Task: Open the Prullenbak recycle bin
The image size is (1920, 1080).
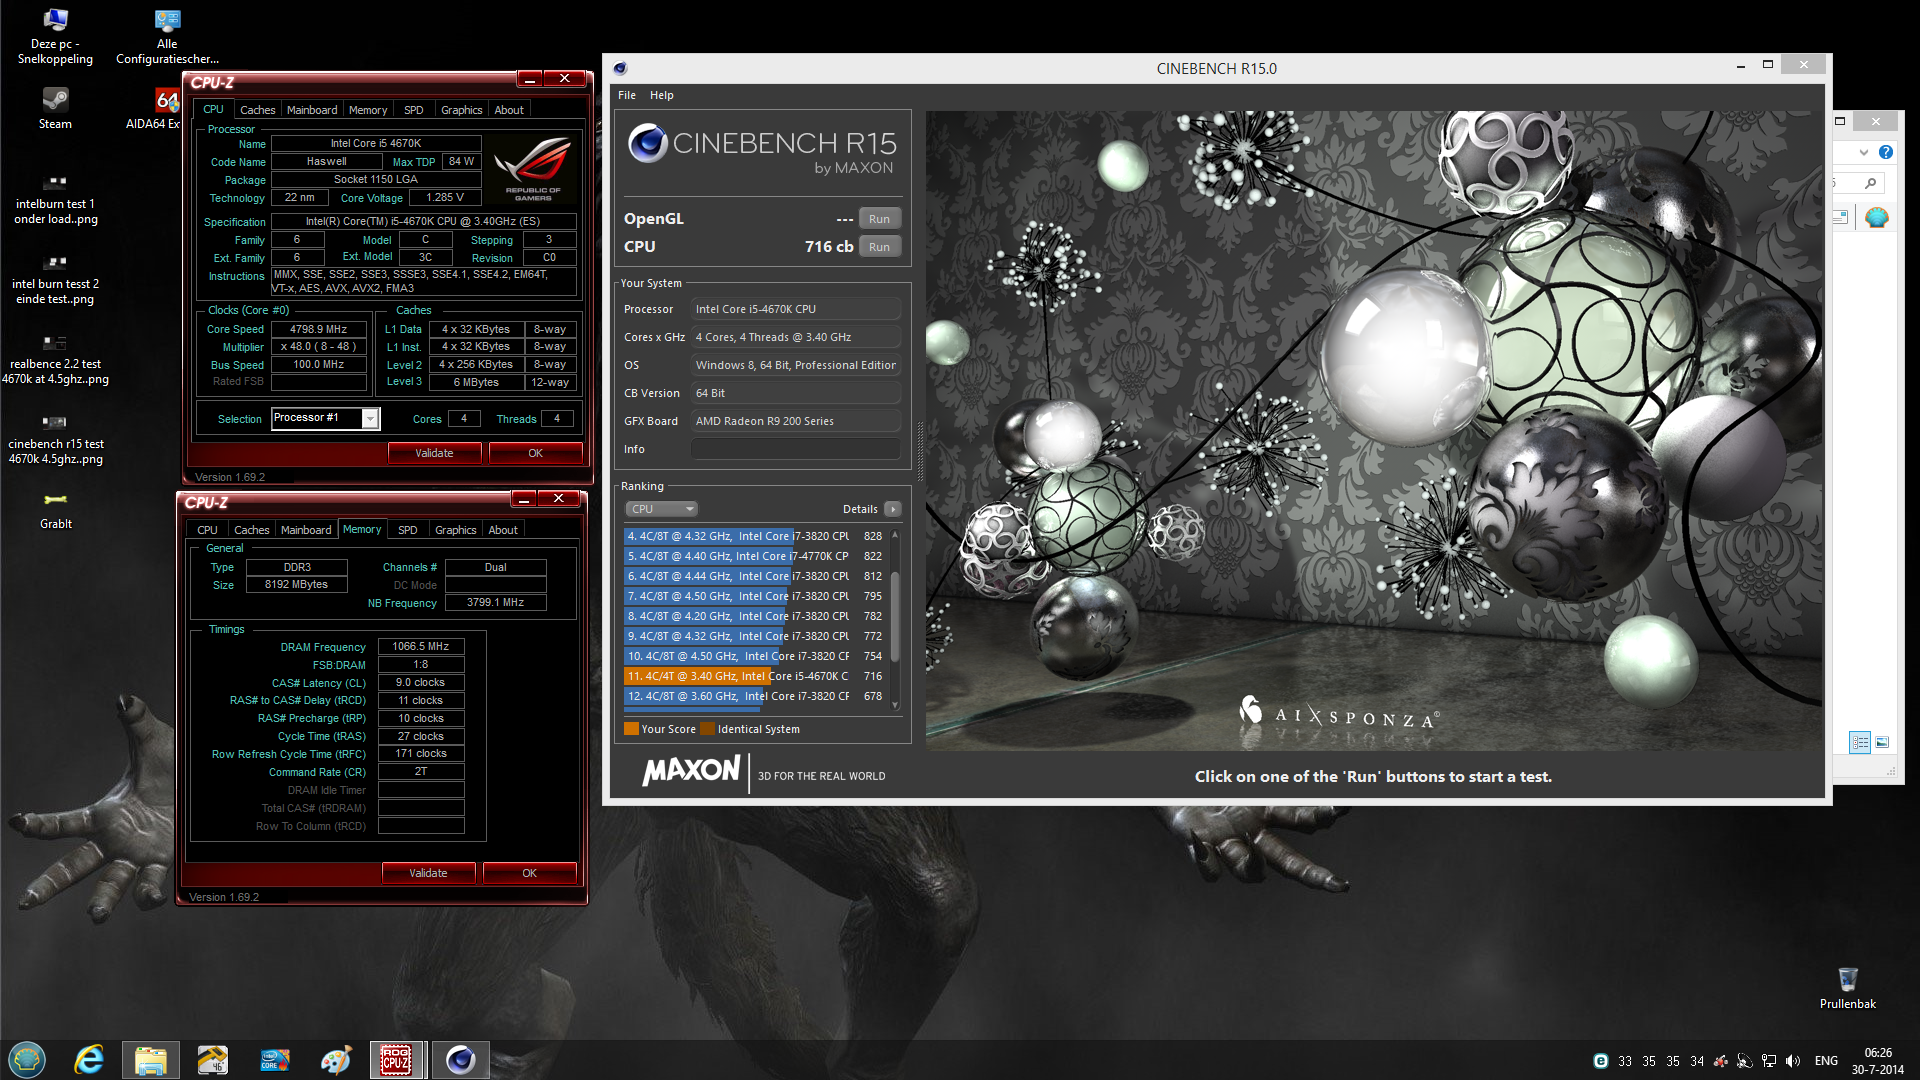Action: 1847,988
